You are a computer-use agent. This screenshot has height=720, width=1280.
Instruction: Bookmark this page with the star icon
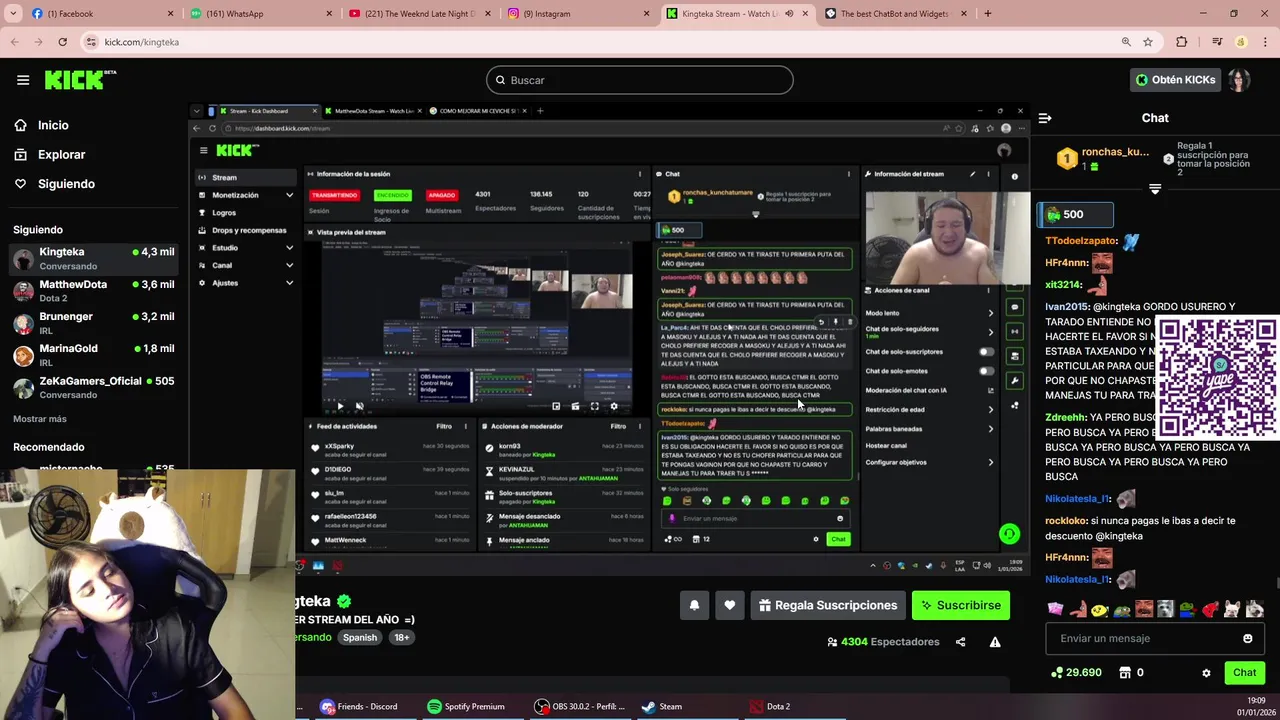(1148, 42)
